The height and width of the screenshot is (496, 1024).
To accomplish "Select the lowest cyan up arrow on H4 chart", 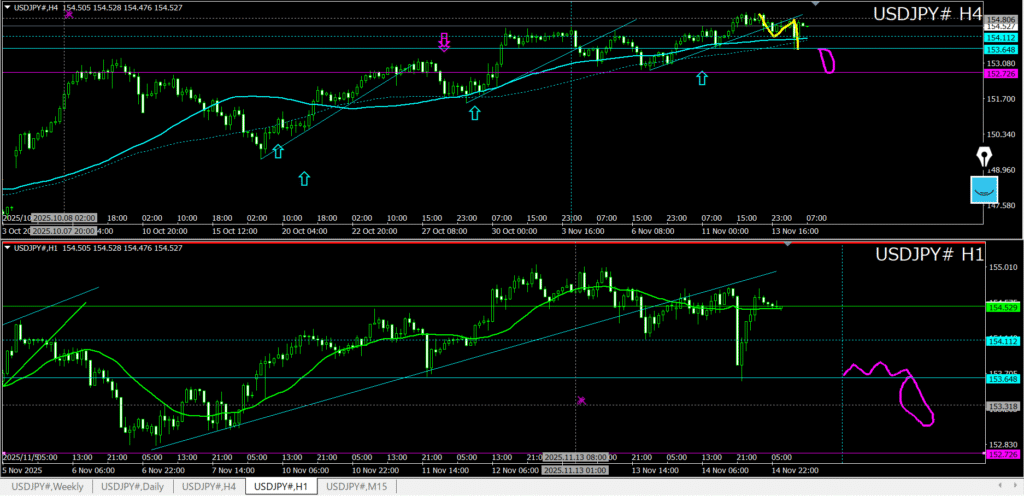I will pyautogui.click(x=304, y=178).
